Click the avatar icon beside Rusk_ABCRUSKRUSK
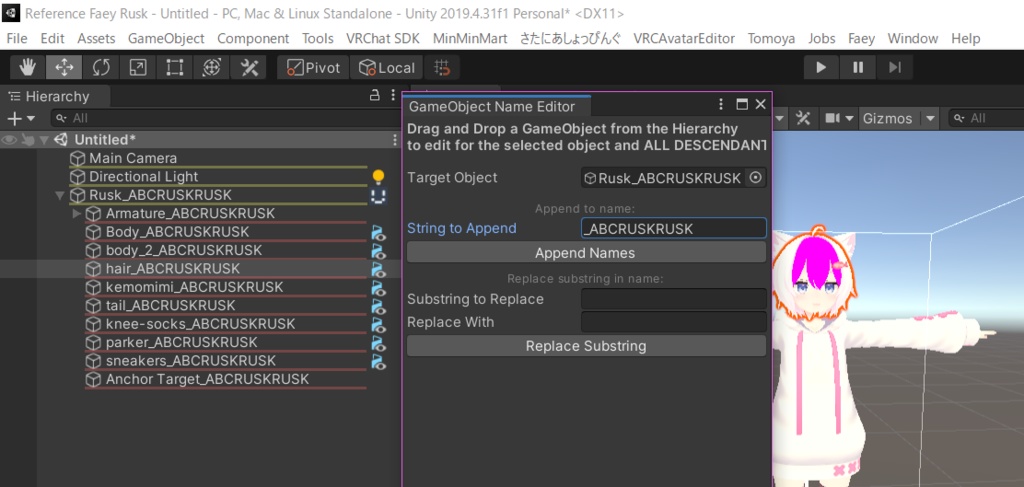Image resolution: width=1024 pixels, height=487 pixels. 378,195
